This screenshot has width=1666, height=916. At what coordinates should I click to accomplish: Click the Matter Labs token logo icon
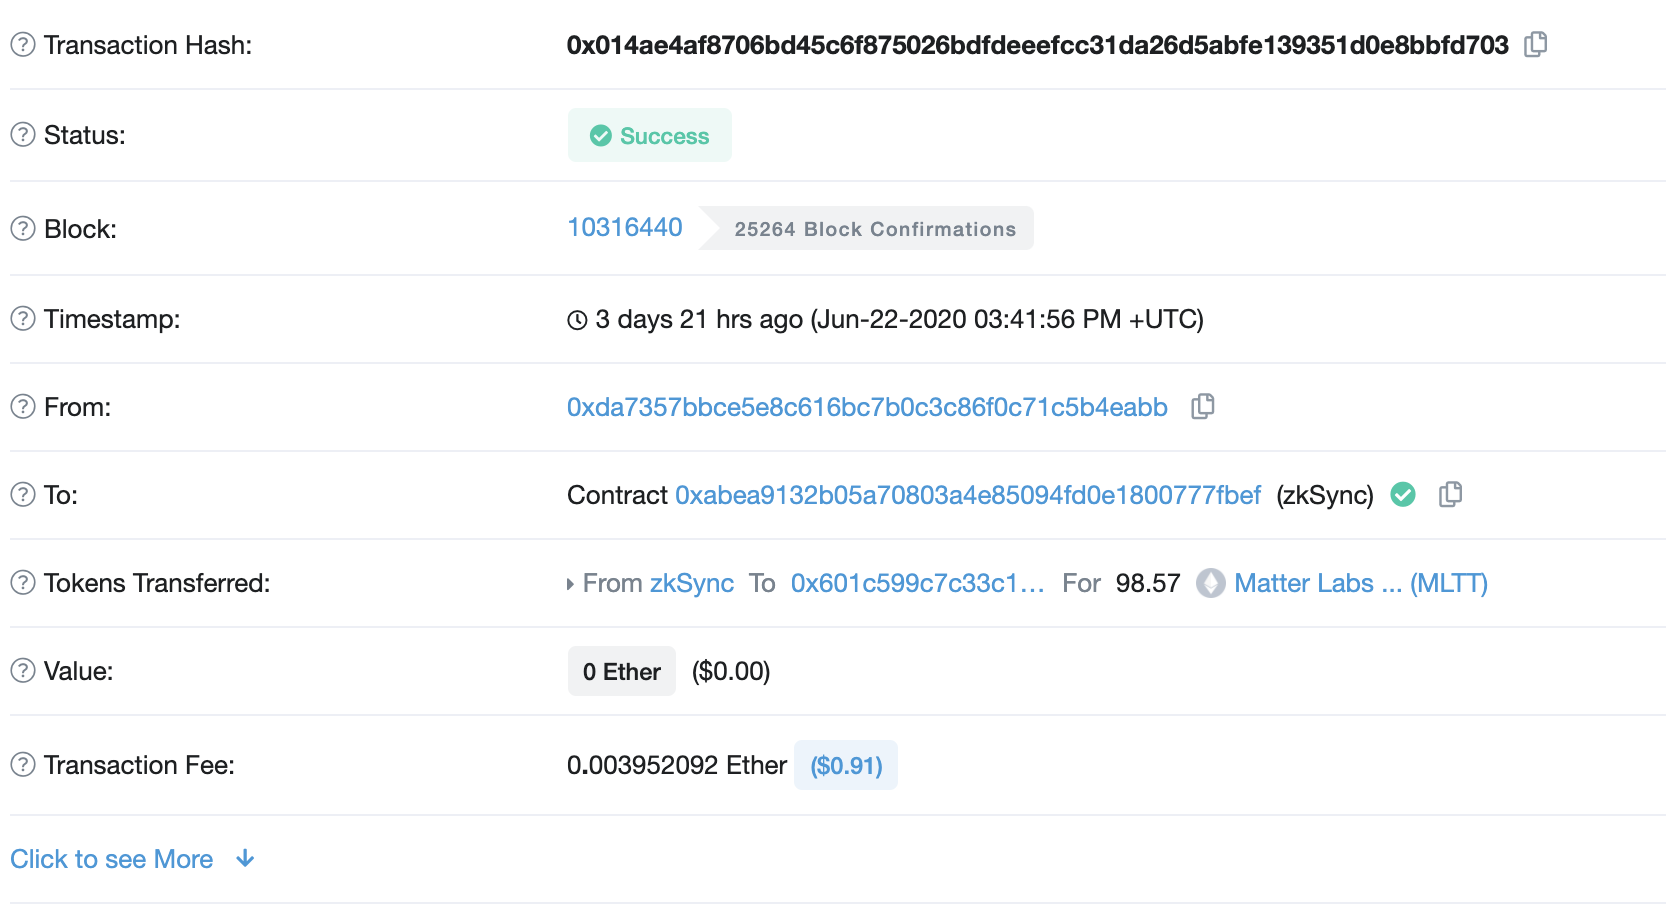(x=1211, y=583)
